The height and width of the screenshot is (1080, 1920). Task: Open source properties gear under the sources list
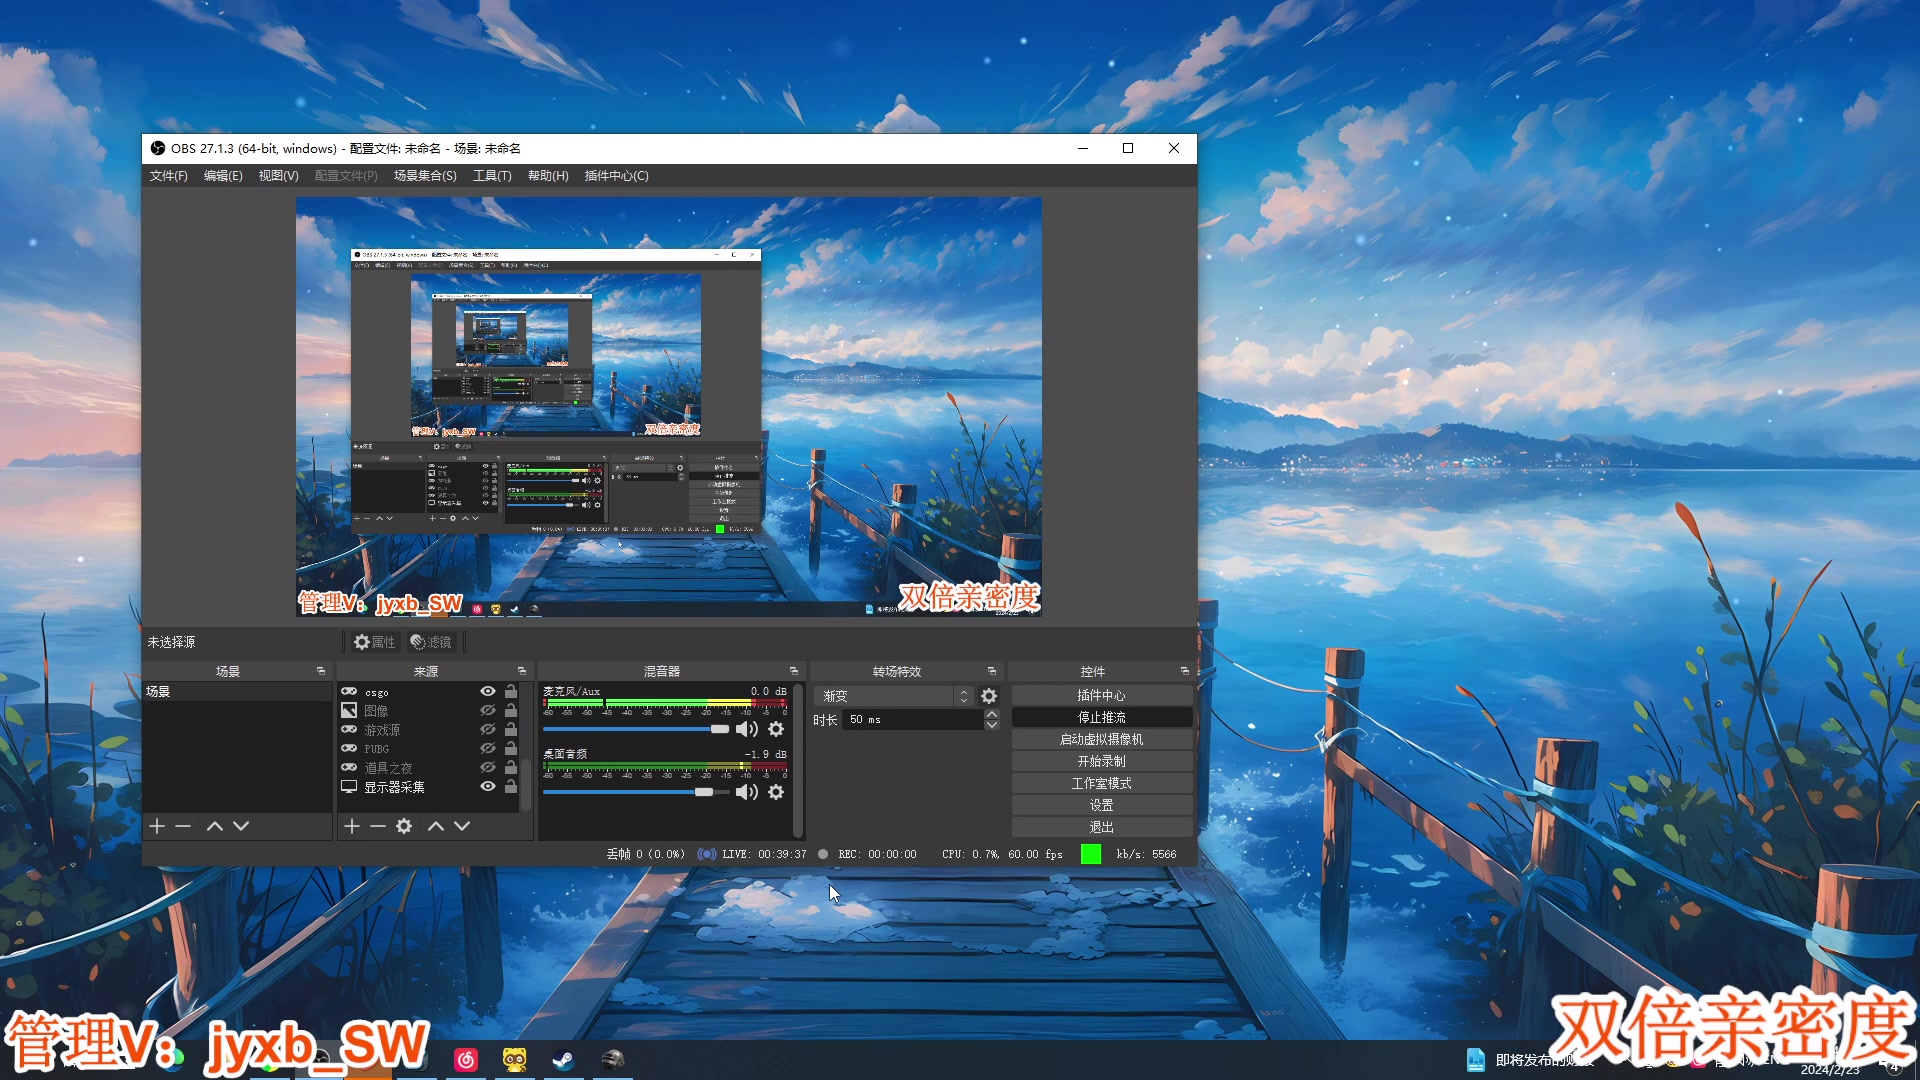[404, 826]
